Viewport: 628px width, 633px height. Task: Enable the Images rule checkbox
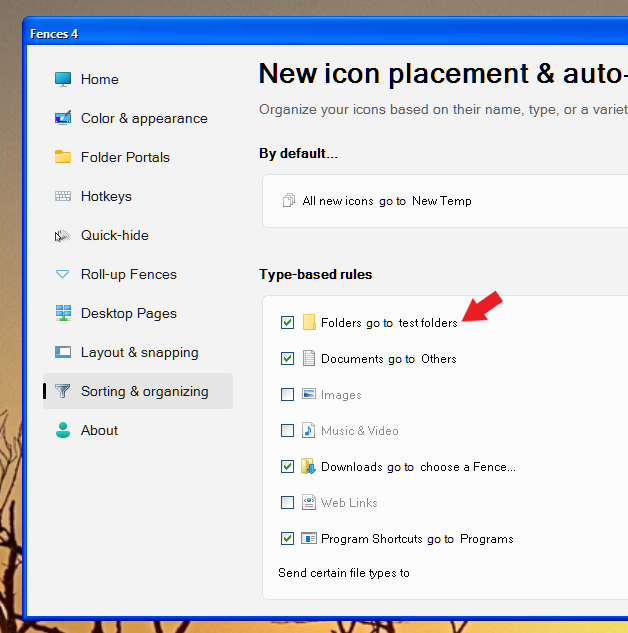[x=287, y=394]
